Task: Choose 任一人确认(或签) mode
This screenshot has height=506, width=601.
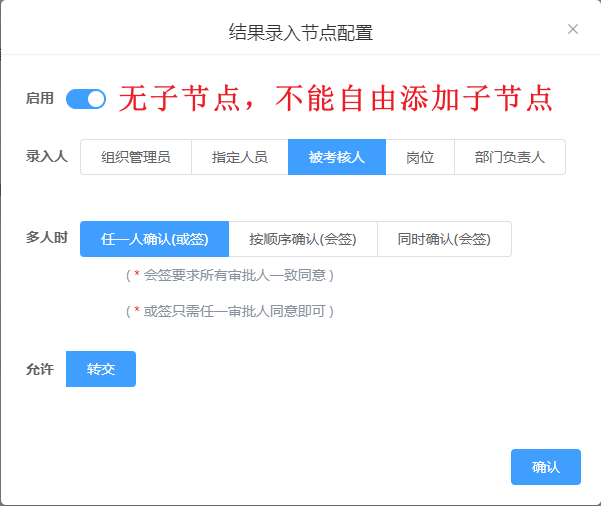Action: (154, 239)
